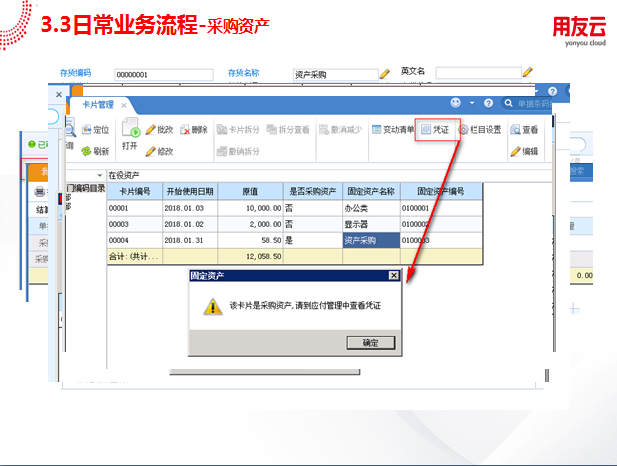Click the 查看 view icon

[515, 129]
